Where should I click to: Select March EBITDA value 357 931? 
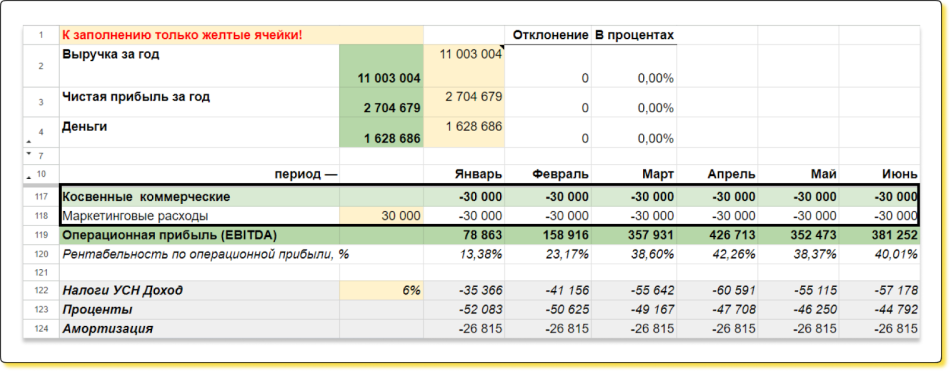pos(634,235)
